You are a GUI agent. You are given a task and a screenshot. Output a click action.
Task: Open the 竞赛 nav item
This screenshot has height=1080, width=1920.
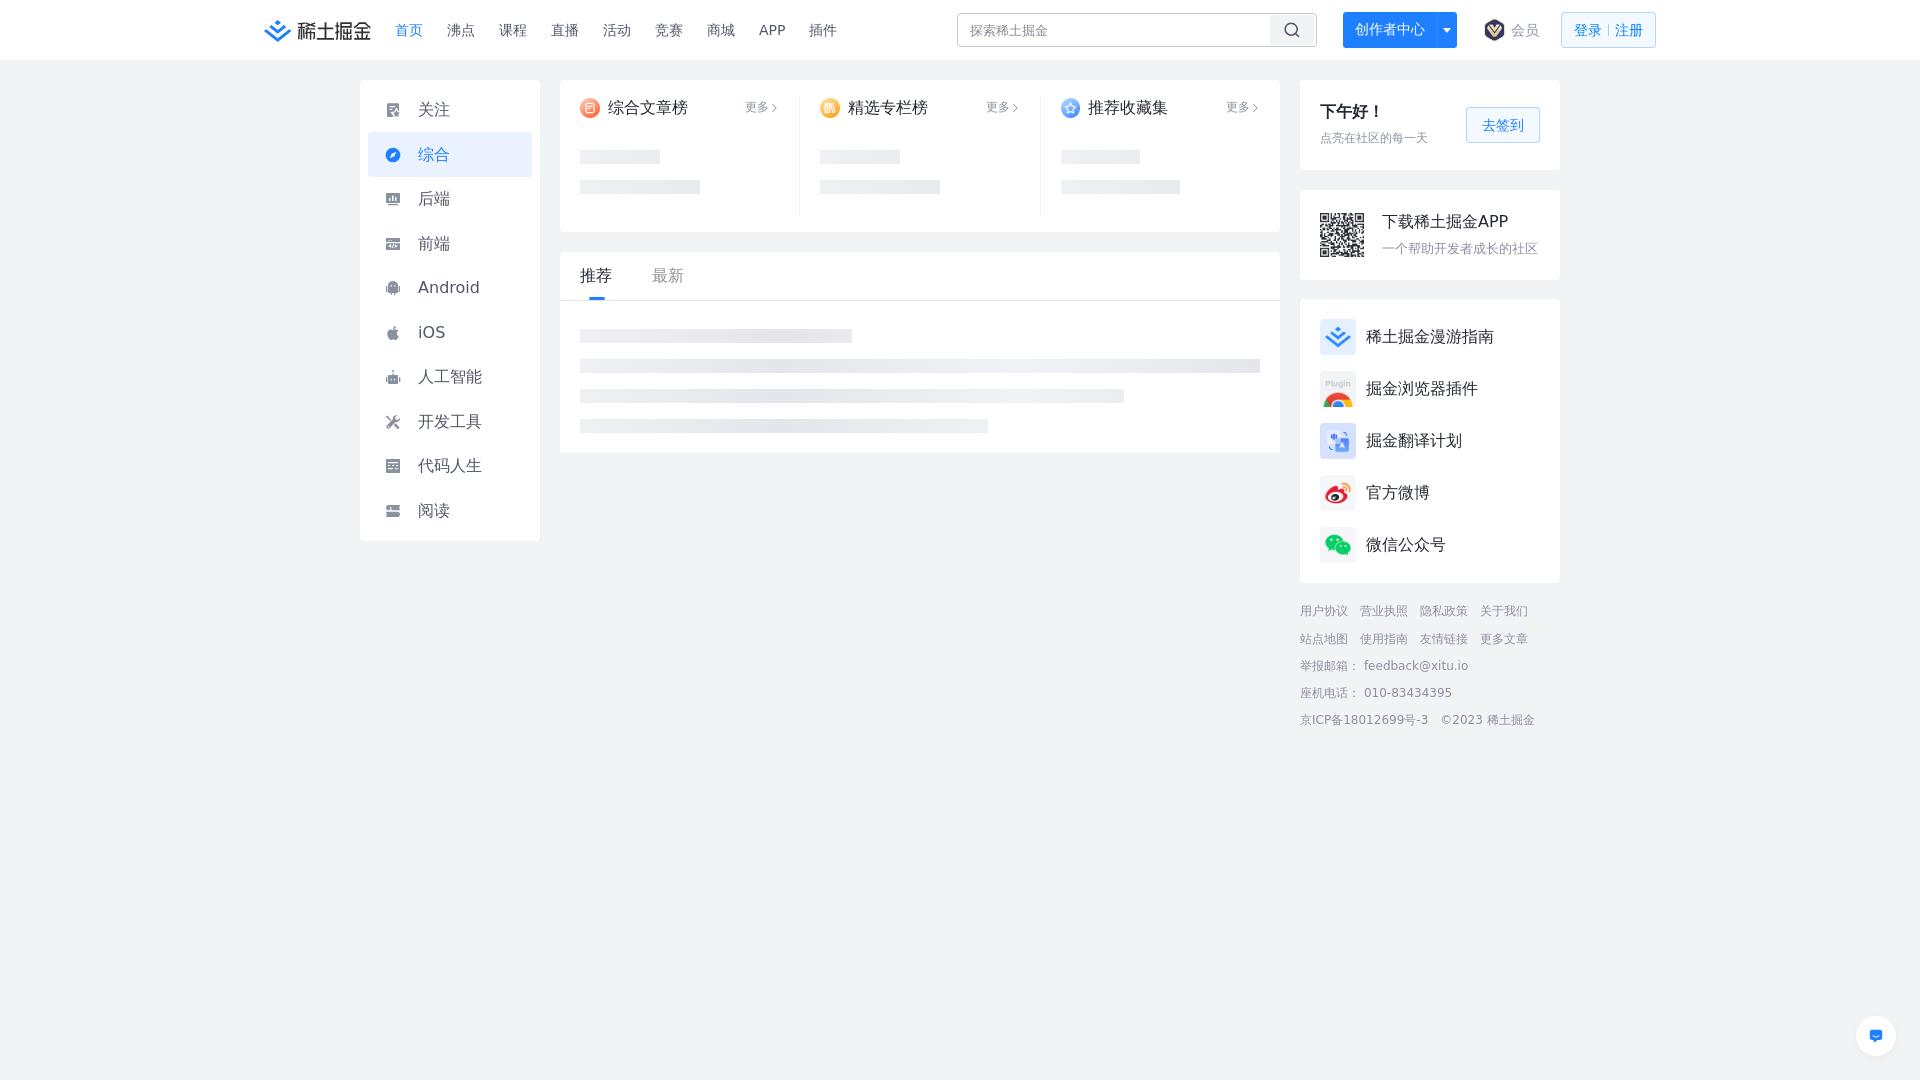[x=669, y=30]
